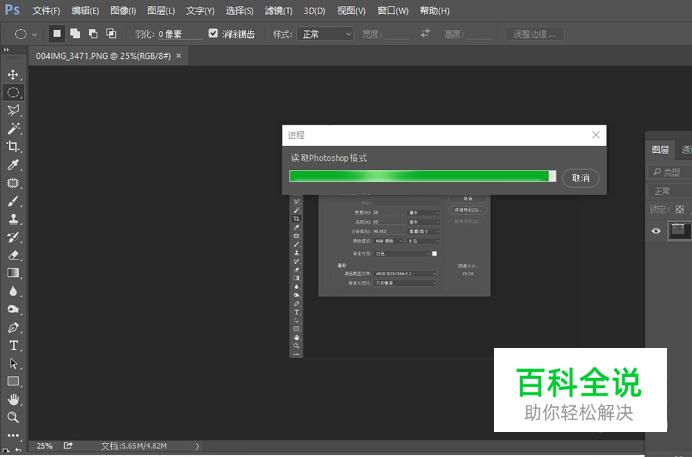Open the 帮助(H) menu
Image resolution: width=692 pixels, height=457 pixels.
click(435, 11)
